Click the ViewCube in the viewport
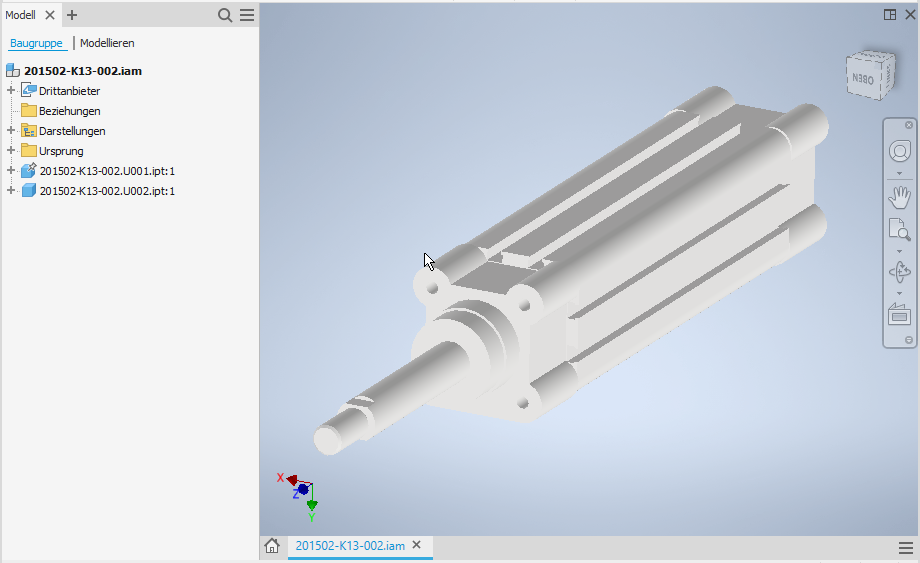 pyautogui.click(x=864, y=76)
